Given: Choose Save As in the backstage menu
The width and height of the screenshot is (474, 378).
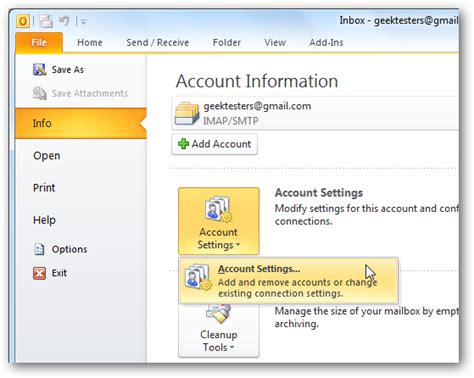Looking at the screenshot, I should point(67,70).
